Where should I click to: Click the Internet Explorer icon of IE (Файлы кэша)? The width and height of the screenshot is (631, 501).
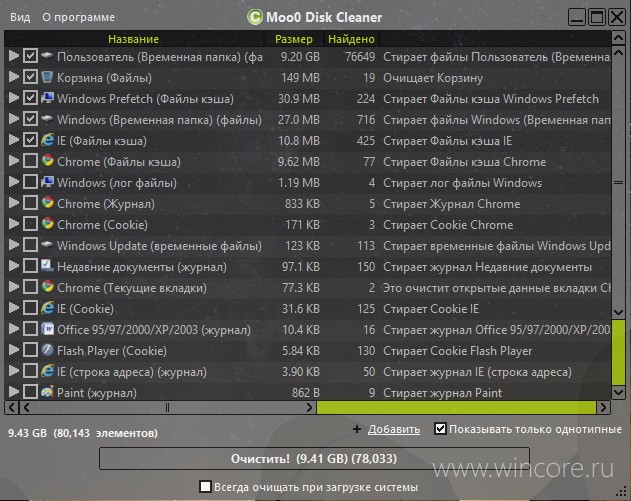pyautogui.click(x=47, y=140)
